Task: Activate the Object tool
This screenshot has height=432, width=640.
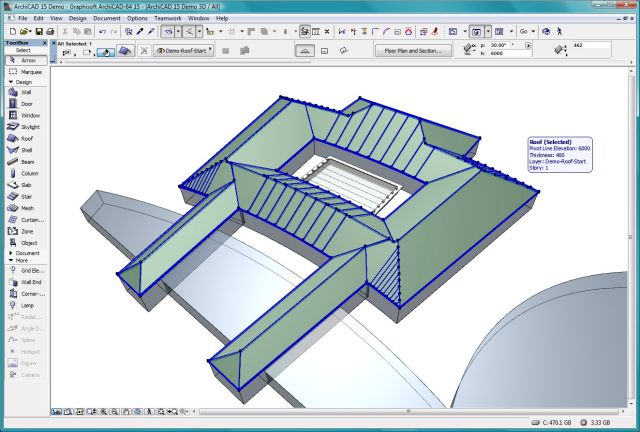Action: [x=26, y=243]
